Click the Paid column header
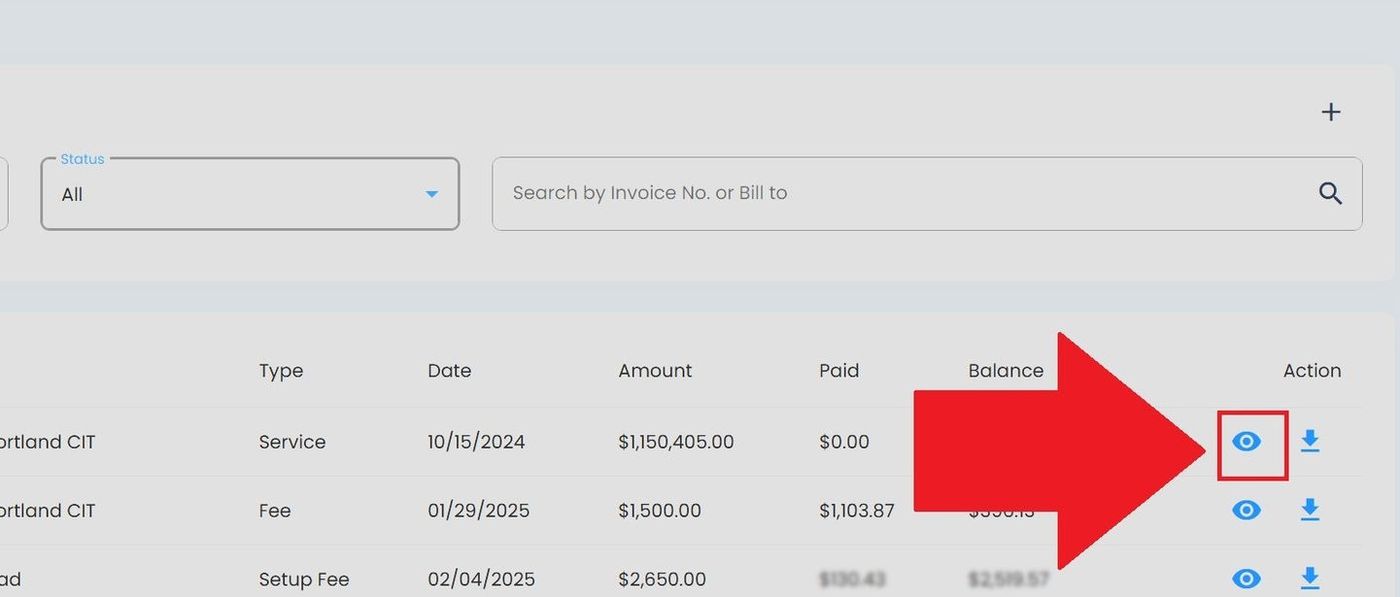 coord(839,371)
